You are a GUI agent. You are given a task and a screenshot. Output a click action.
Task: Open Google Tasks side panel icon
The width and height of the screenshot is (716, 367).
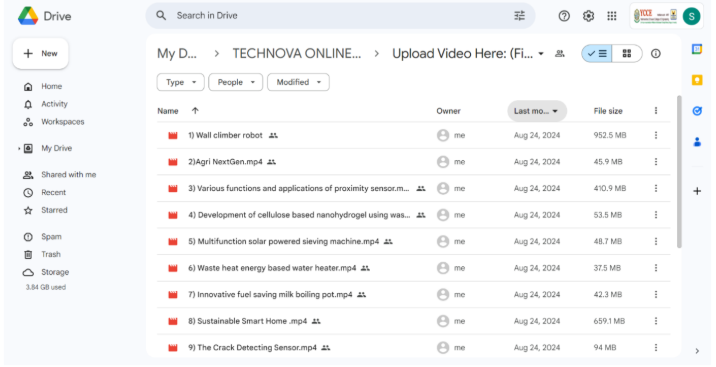(697, 111)
